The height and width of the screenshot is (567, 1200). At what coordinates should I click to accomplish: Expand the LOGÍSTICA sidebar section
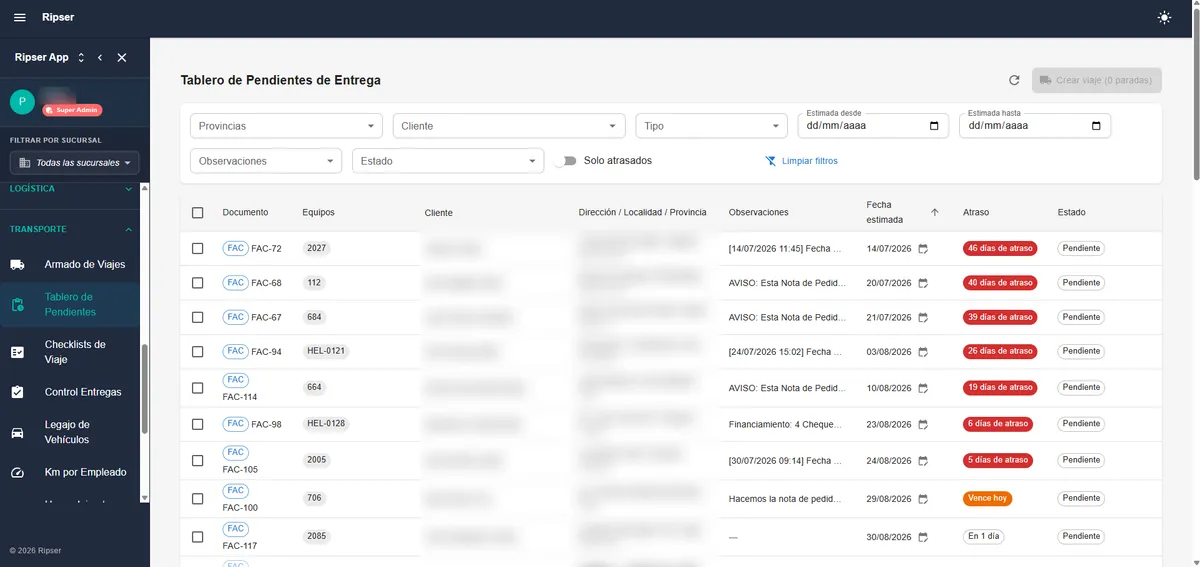70,189
